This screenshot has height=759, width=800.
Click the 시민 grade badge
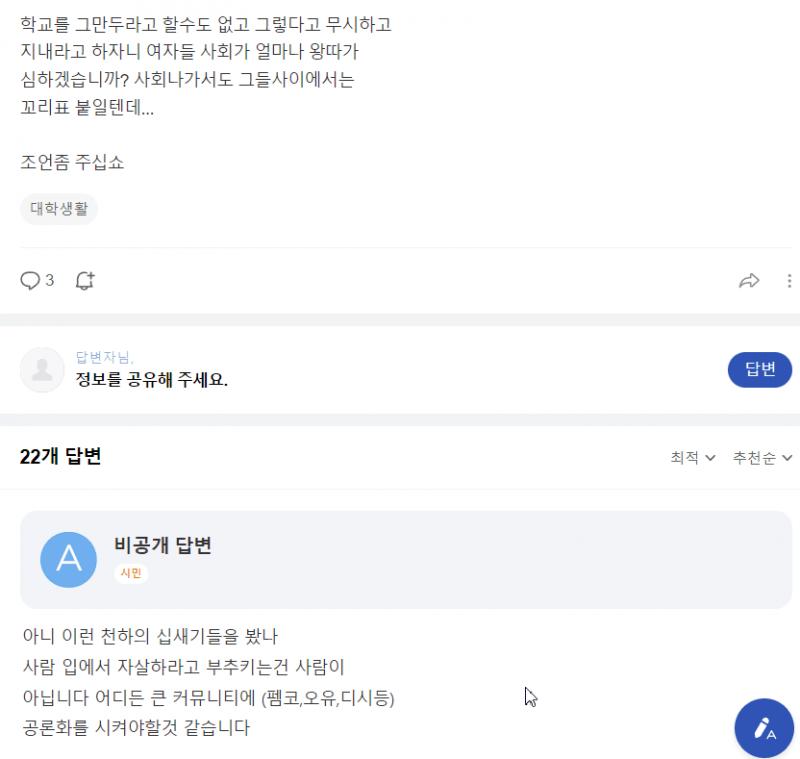point(132,574)
